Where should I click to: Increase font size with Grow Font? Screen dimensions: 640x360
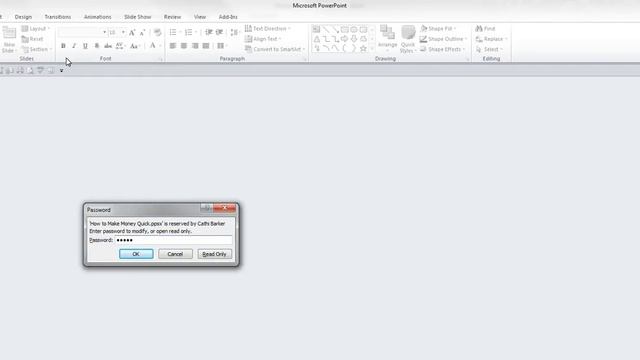[132, 32]
